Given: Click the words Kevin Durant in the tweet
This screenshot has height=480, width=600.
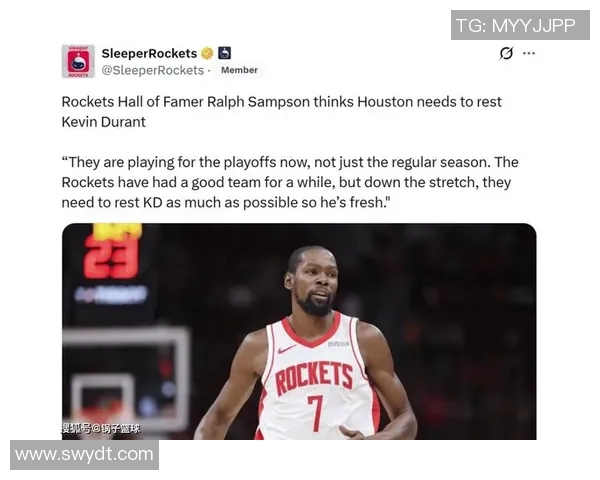Looking at the screenshot, I should (x=104, y=122).
